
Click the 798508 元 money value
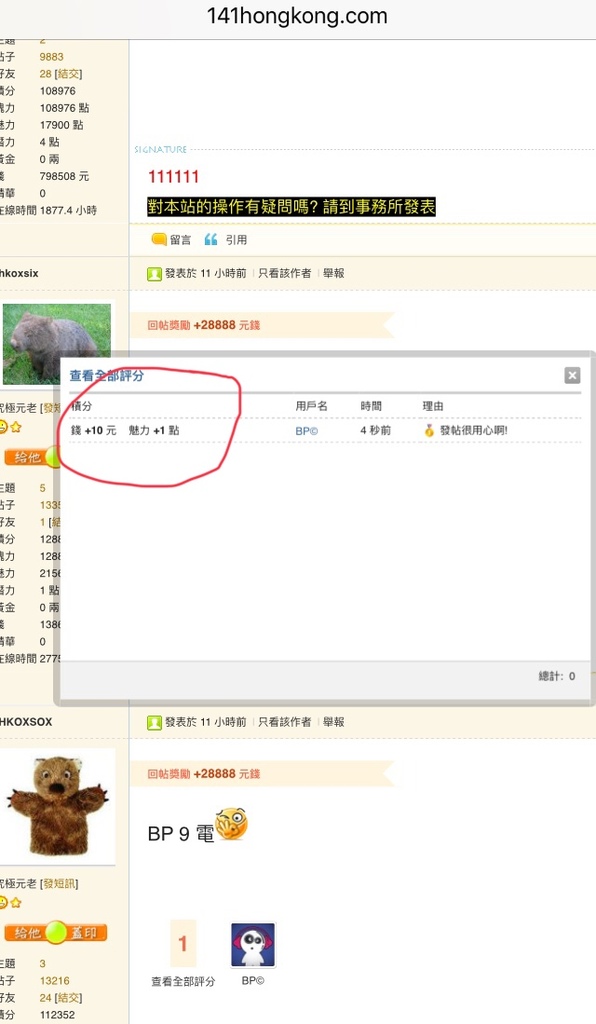click(65, 176)
